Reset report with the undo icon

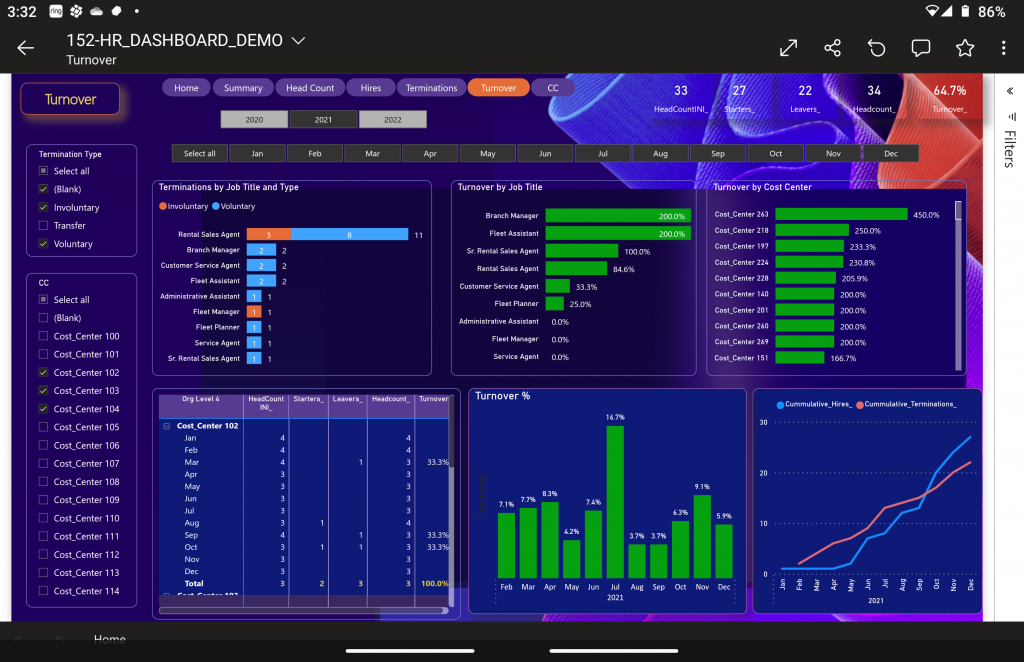(876, 48)
